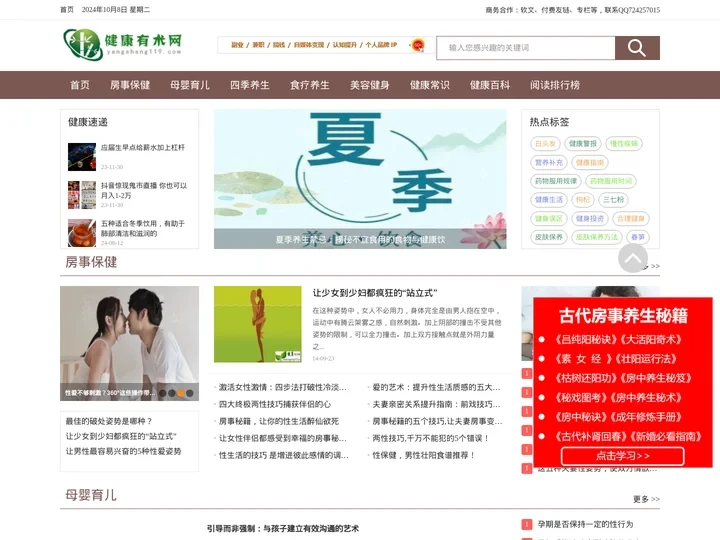Select the 慢性疾病 hot tag

point(624,144)
